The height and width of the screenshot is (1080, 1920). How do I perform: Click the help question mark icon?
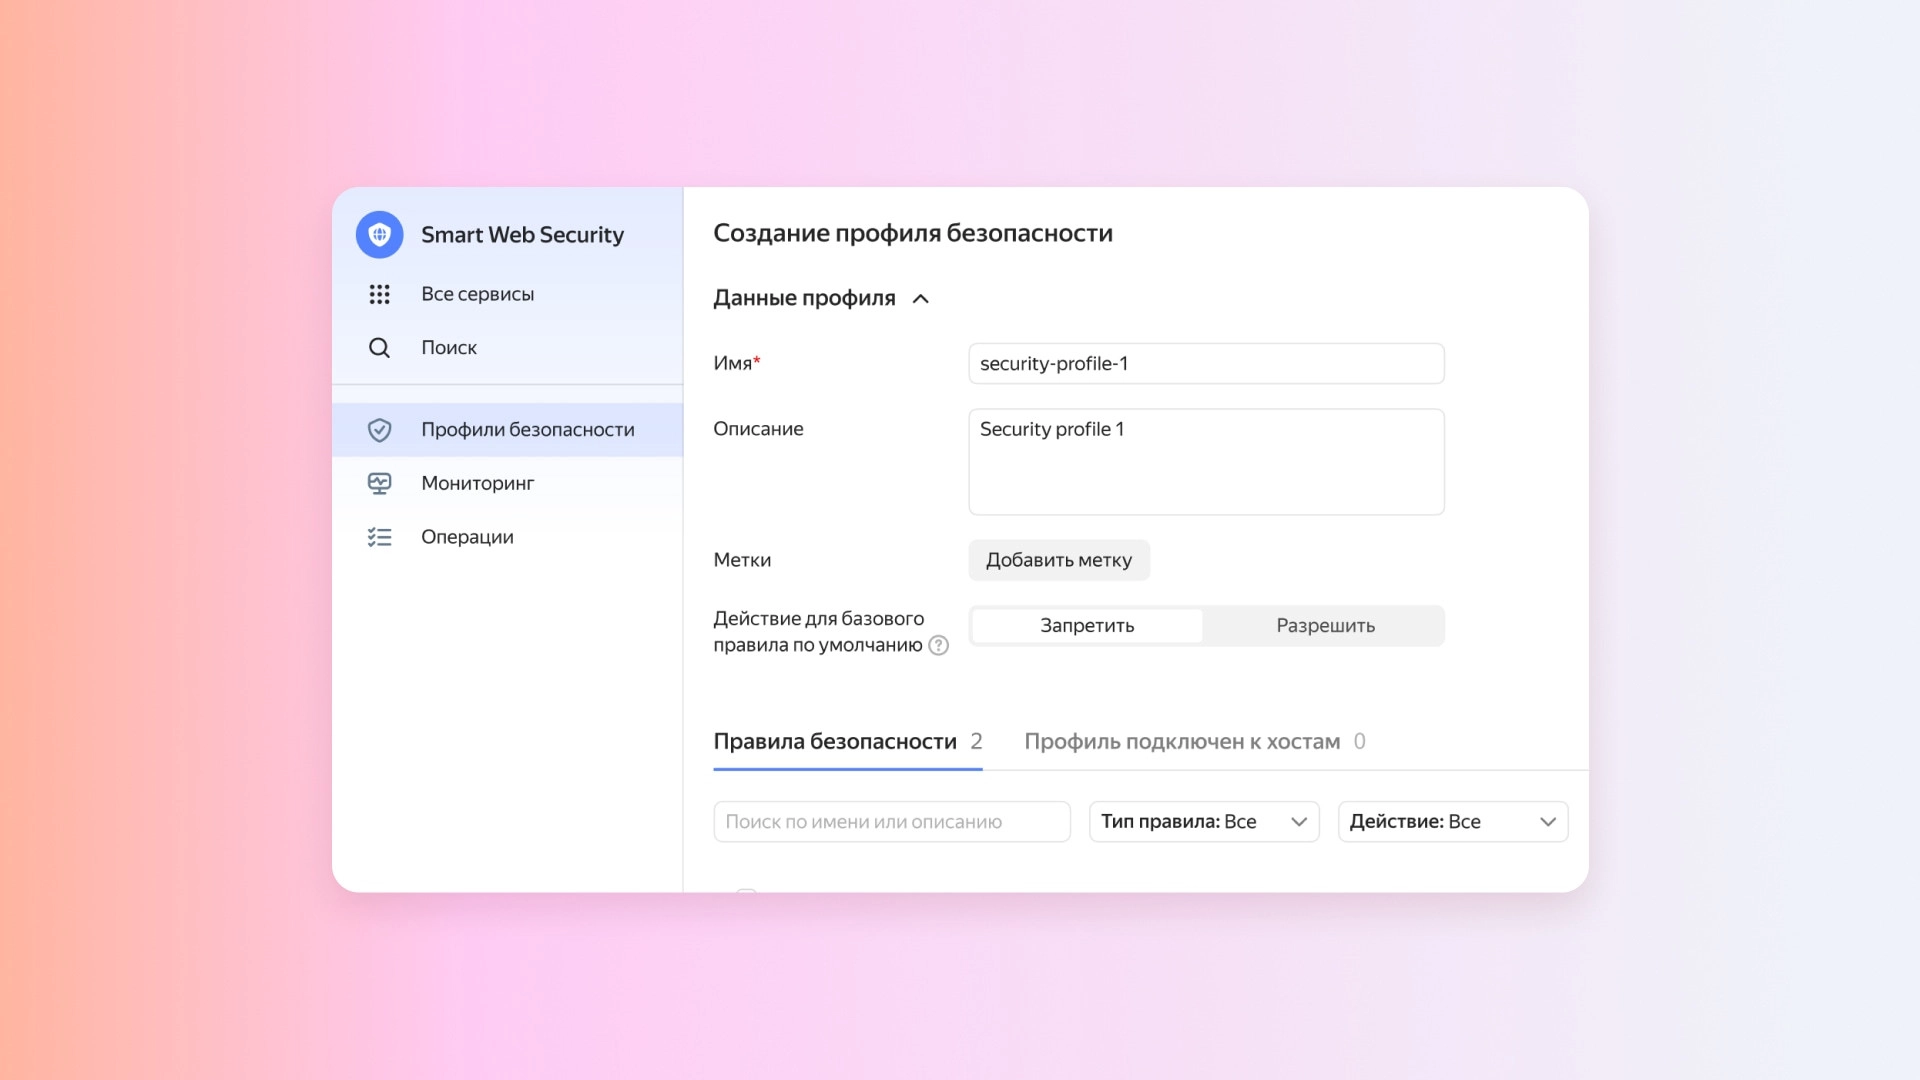click(938, 645)
